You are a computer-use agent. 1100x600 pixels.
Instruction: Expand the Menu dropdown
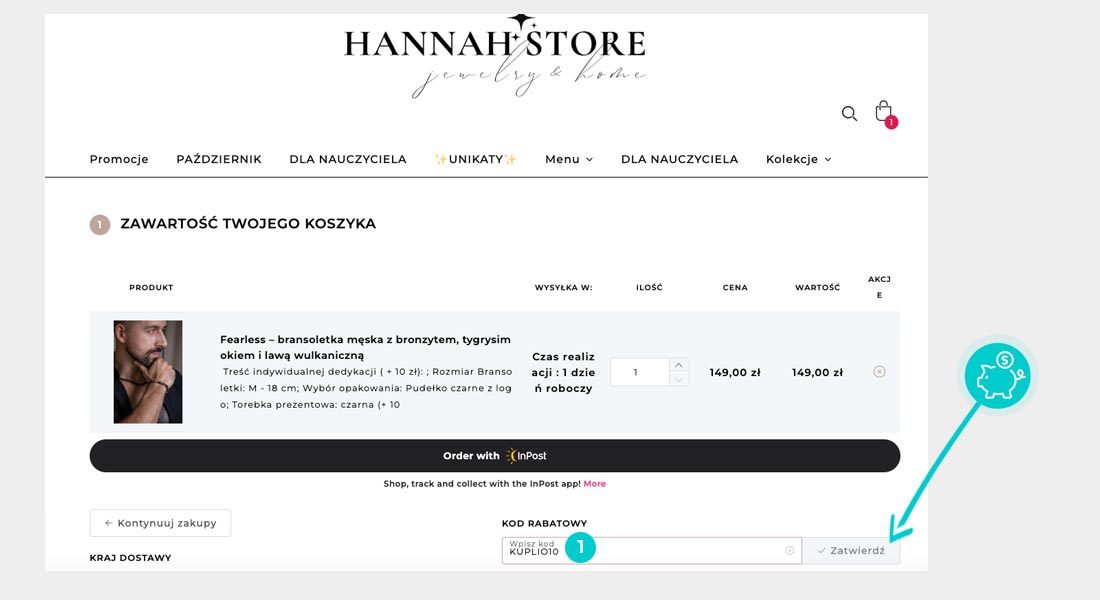(568, 159)
